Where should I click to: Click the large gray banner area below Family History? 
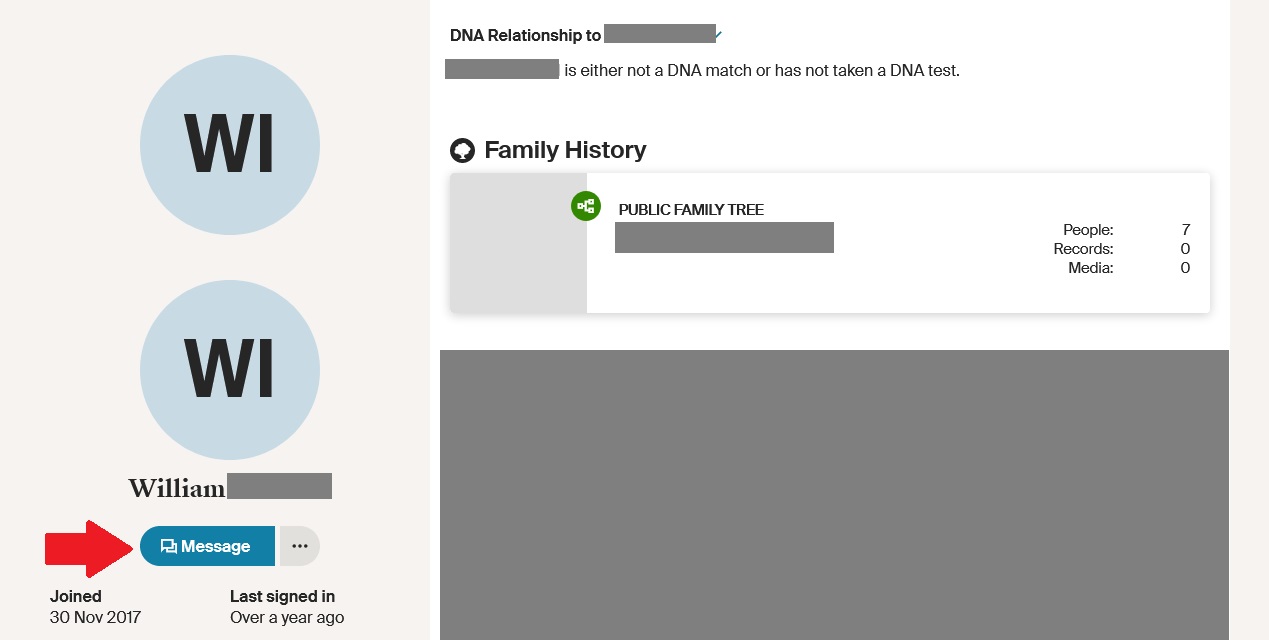(x=835, y=495)
